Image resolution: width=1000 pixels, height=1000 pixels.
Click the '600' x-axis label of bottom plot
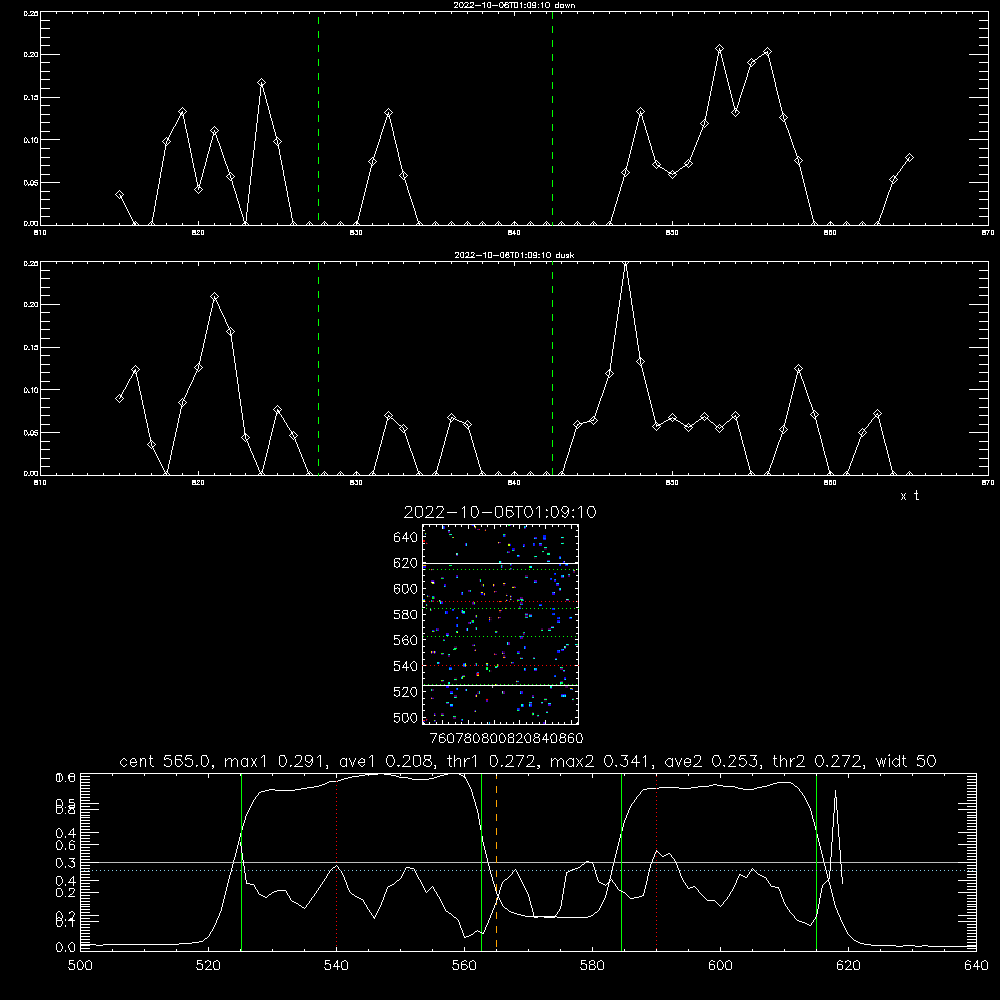[720, 966]
